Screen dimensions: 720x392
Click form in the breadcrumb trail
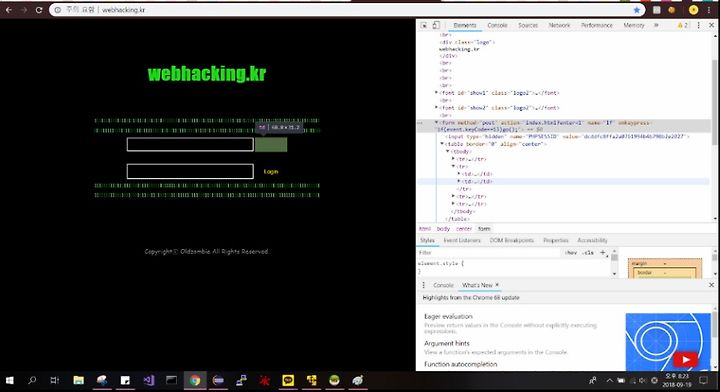tap(484, 229)
